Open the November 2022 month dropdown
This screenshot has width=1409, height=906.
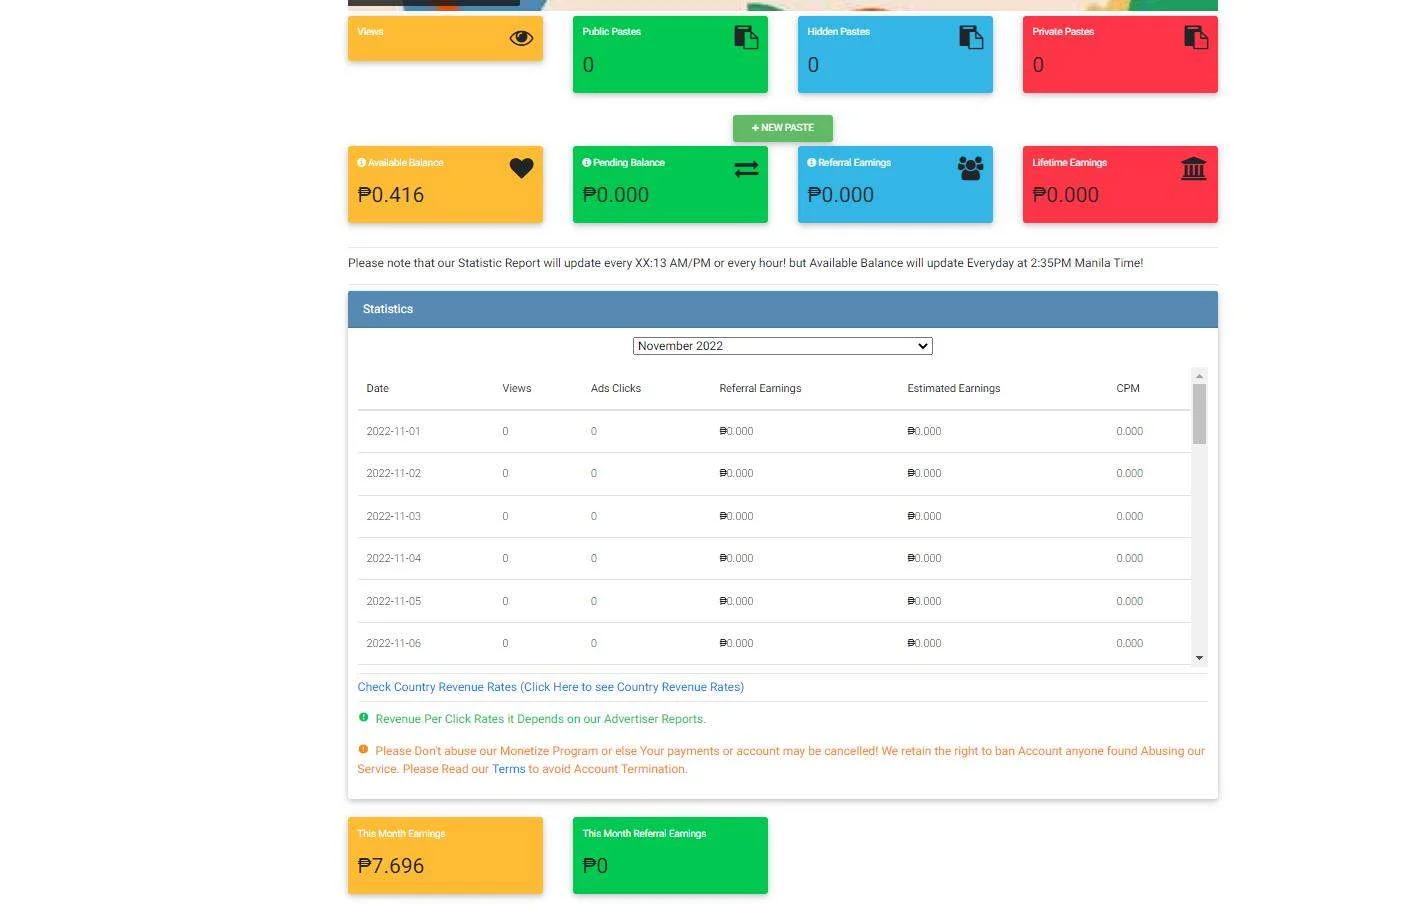[783, 346]
